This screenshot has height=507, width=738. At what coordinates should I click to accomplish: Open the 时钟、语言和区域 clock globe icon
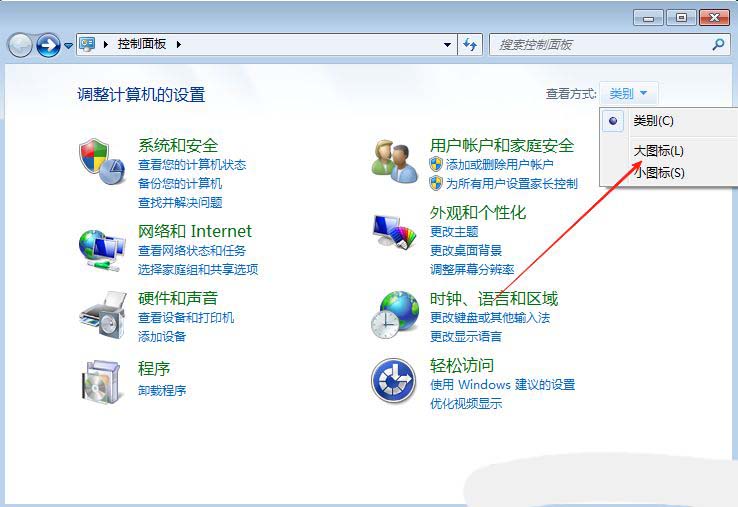click(394, 314)
